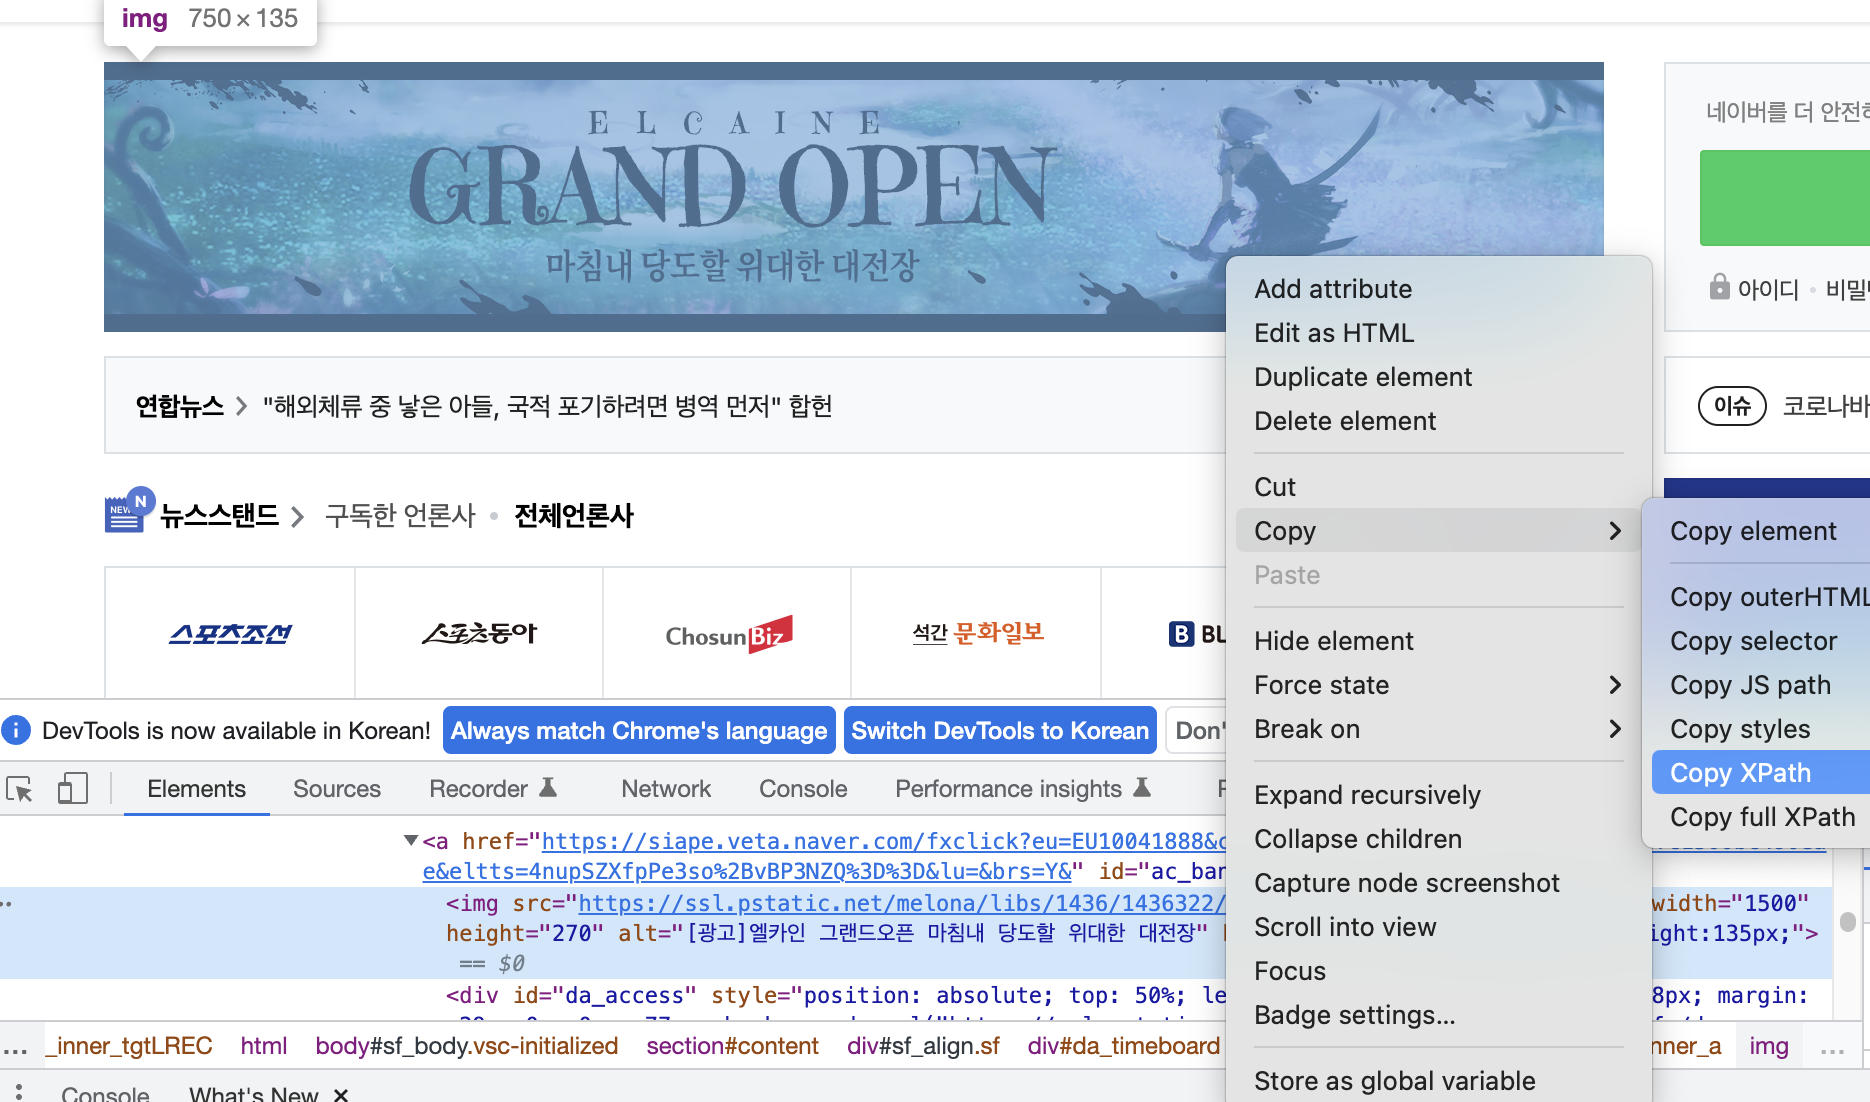Click Switch DevTools to Korean button

point(1000,730)
